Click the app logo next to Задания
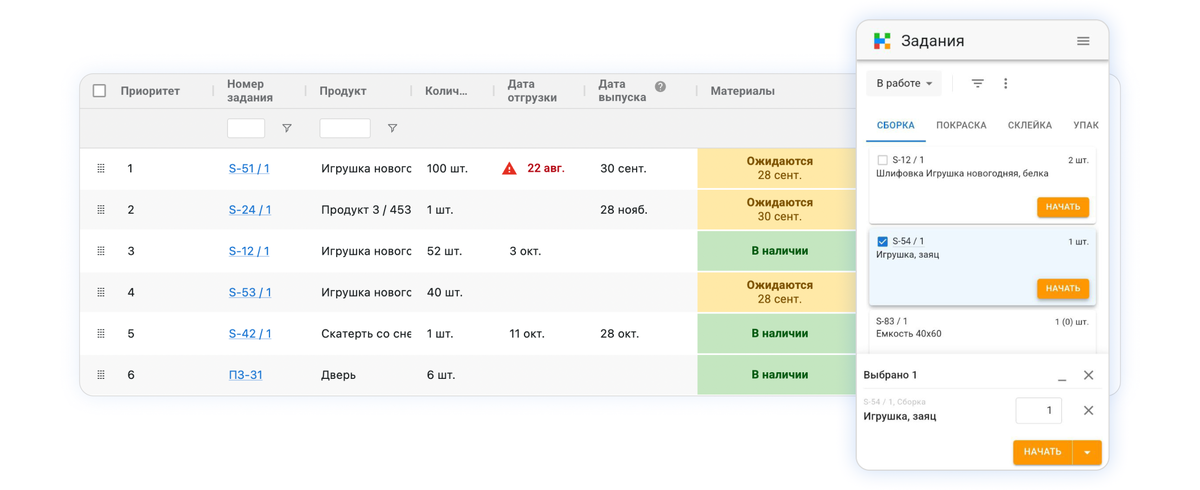This screenshot has width=1200, height=490. 882,41
